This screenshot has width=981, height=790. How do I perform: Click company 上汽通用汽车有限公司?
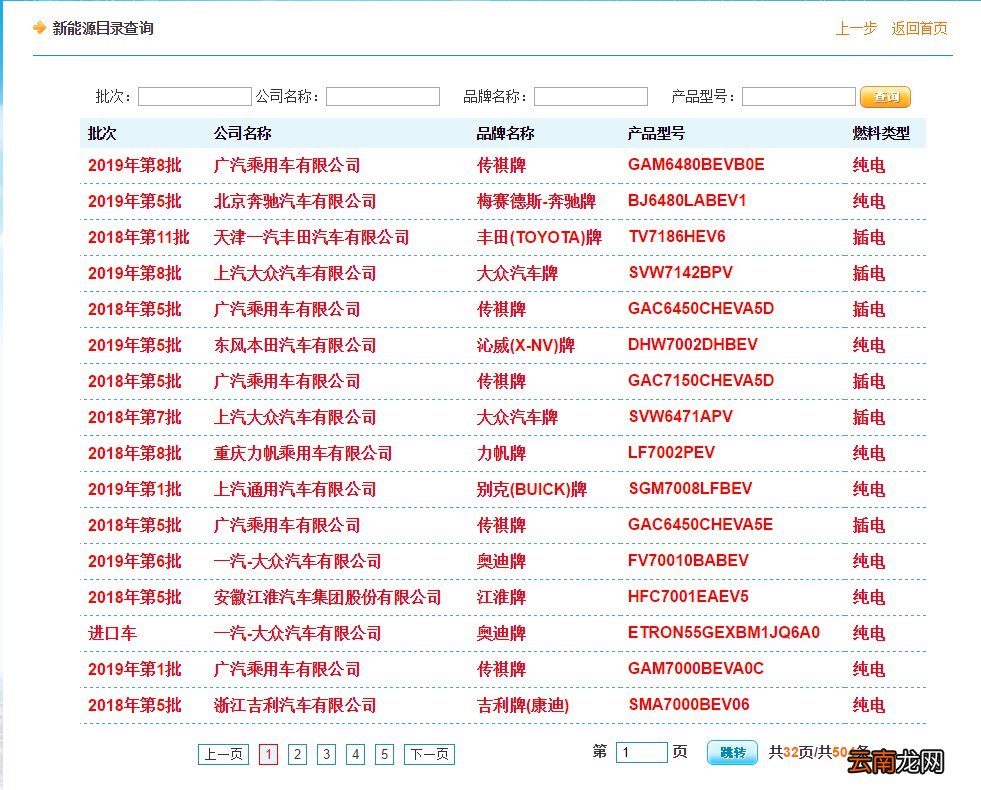point(295,489)
